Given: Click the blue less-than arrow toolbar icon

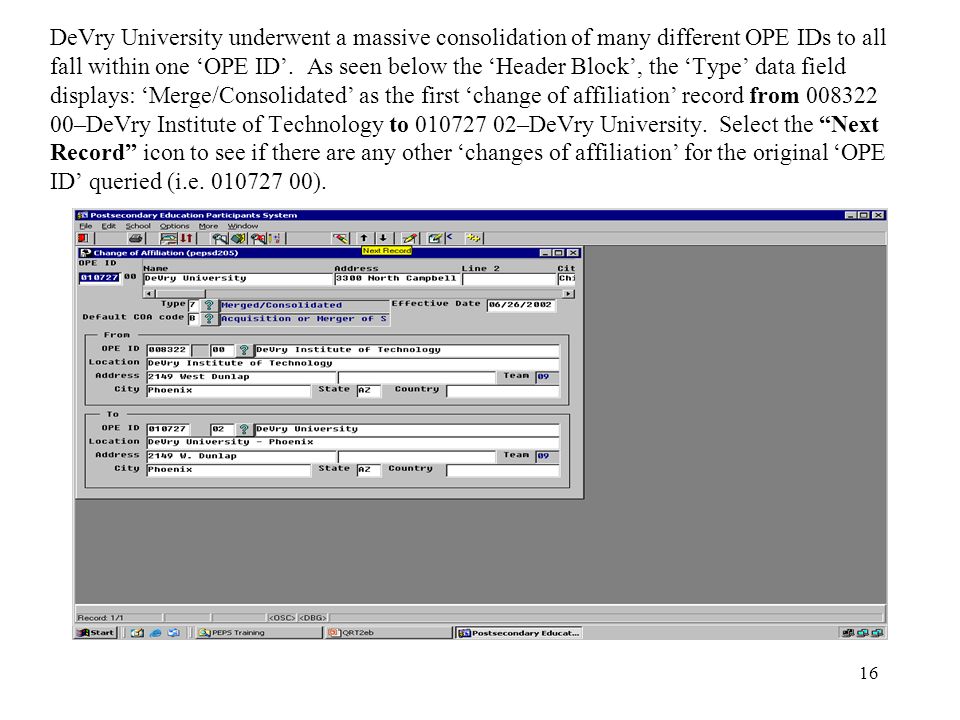Looking at the screenshot, I should click(x=449, y=237).
